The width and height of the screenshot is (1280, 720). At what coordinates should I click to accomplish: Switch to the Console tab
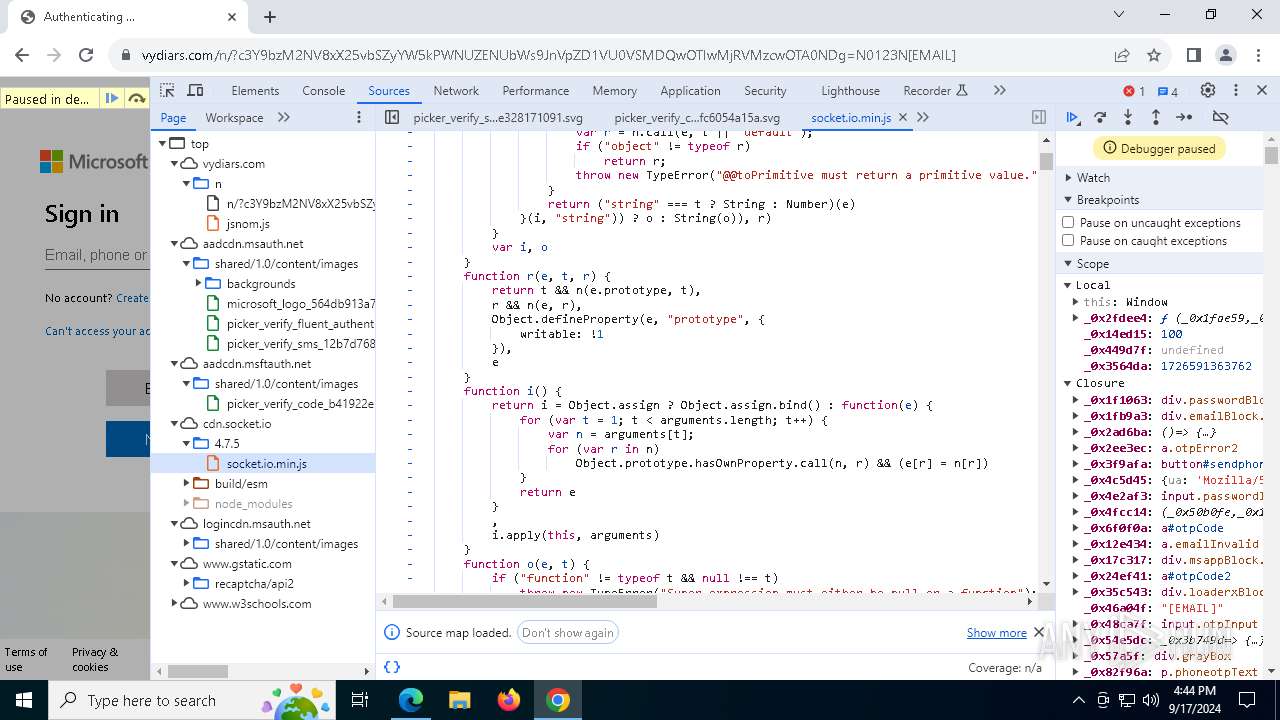[324, 90]
